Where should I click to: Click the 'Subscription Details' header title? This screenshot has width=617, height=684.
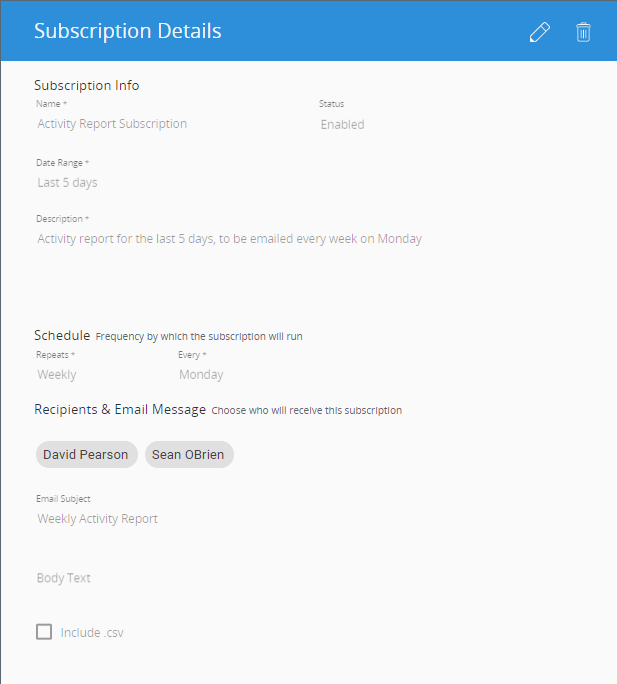point(128,31)
